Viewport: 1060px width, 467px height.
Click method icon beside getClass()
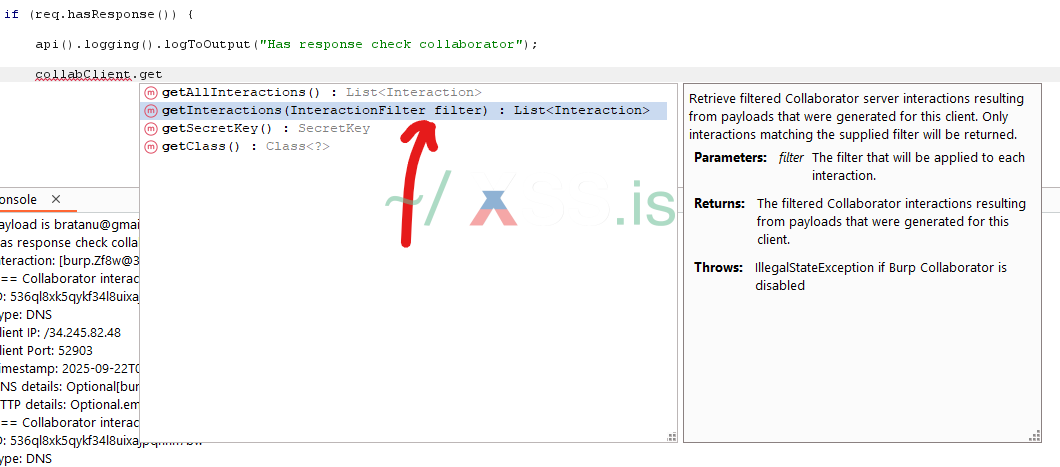(151, 147)
